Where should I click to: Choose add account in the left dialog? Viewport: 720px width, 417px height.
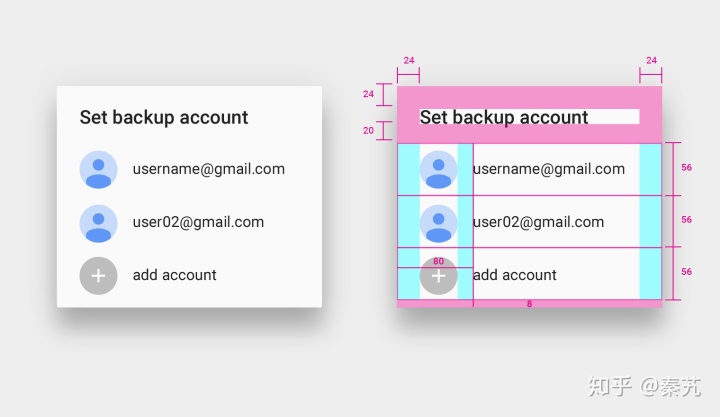174,275
